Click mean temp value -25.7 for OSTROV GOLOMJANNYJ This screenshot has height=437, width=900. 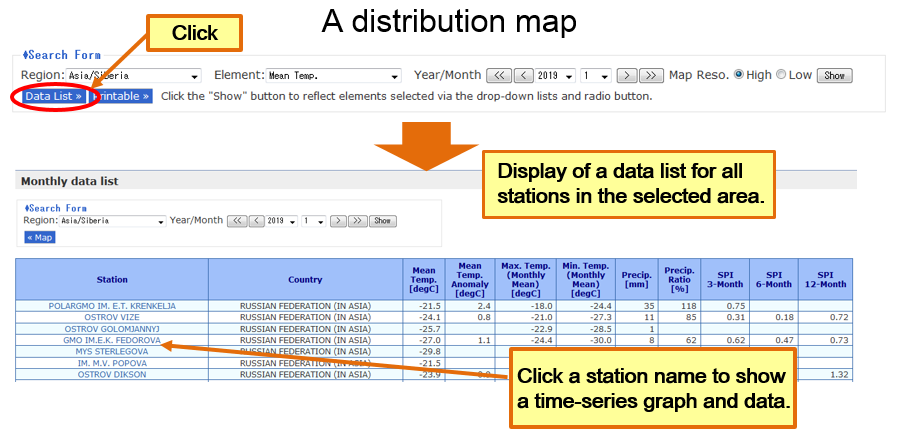430,328
